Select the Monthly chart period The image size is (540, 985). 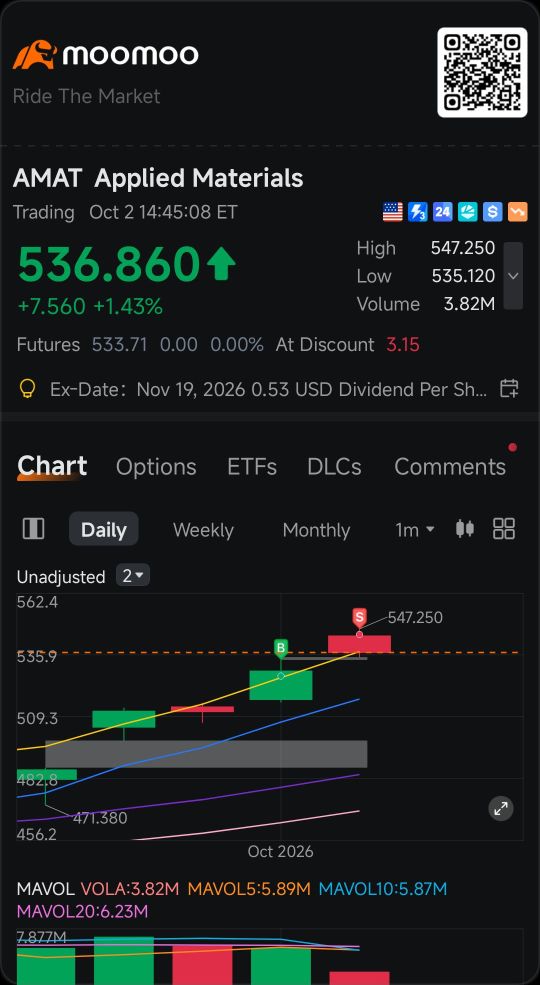(x=316, y=530)
